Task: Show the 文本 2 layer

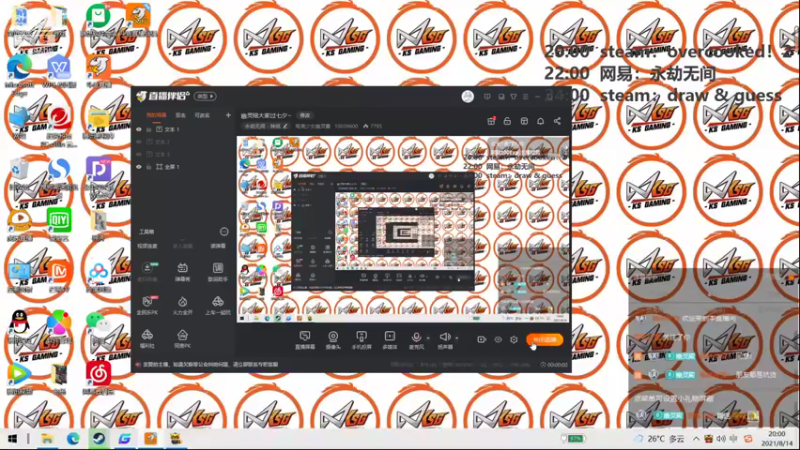Action: tap(138, 142)
